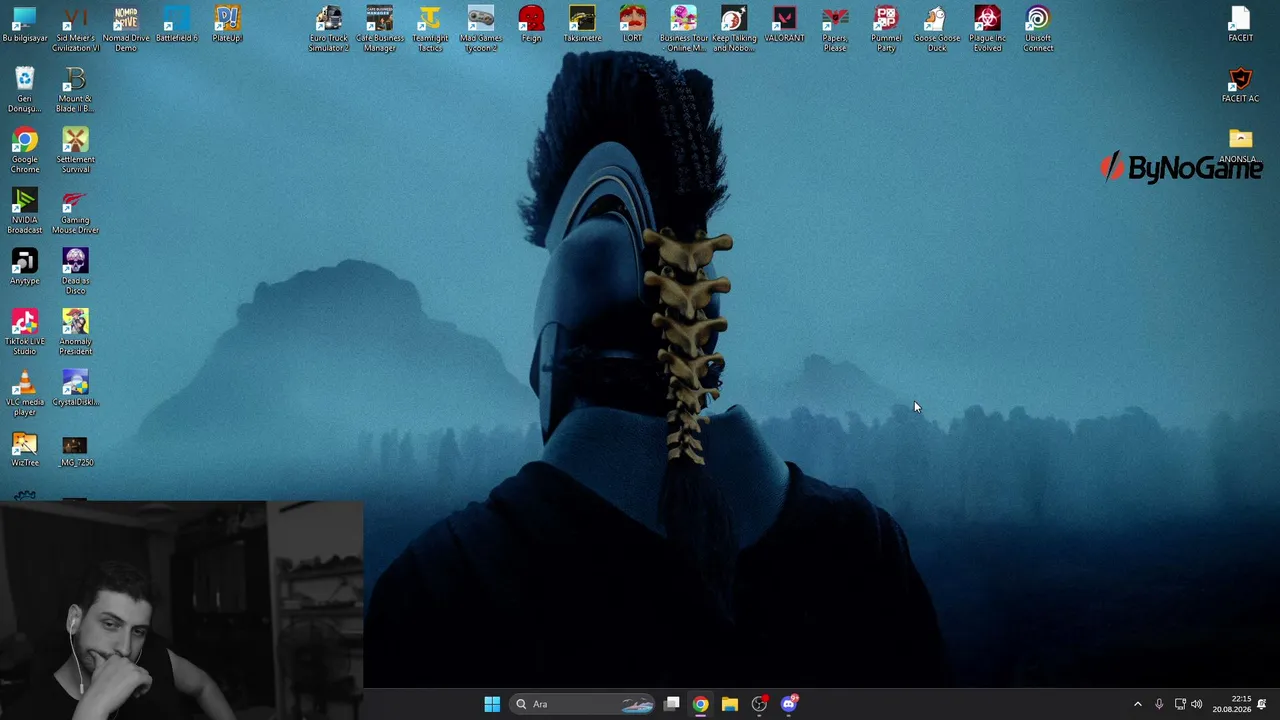
Task: Select the Anytype desktop icon
Action: [x=24, y=267]
